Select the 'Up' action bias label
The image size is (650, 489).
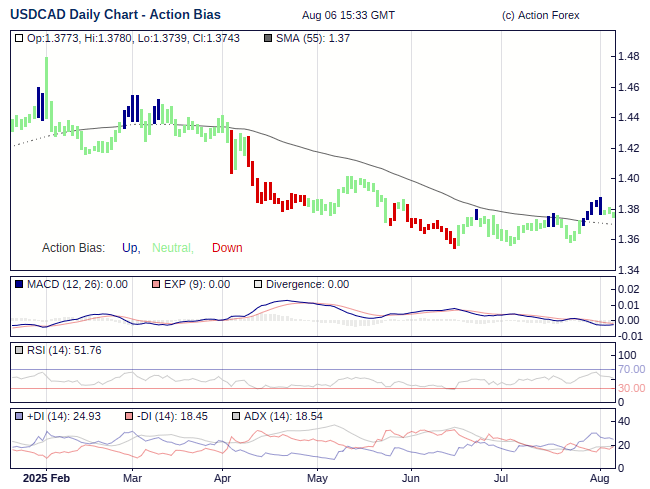[x=130, y=248]
